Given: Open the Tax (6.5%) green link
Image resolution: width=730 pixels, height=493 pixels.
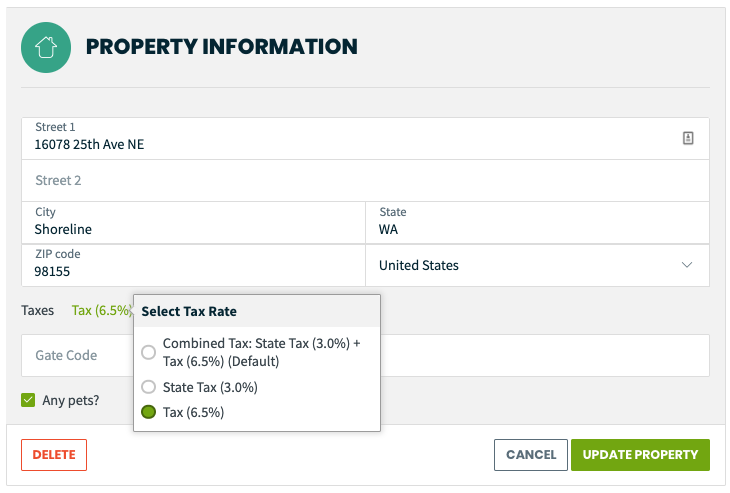Looking at the screenshot, I should (101, 311).
